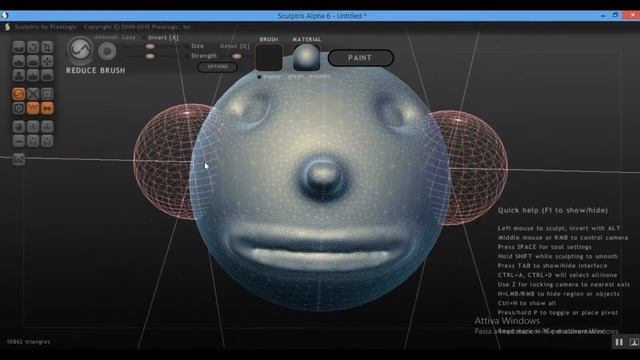The height and width of the screenshot is (360, 640).
Task: Open the Material sphere preview
Action: click(x=306, y=58)
